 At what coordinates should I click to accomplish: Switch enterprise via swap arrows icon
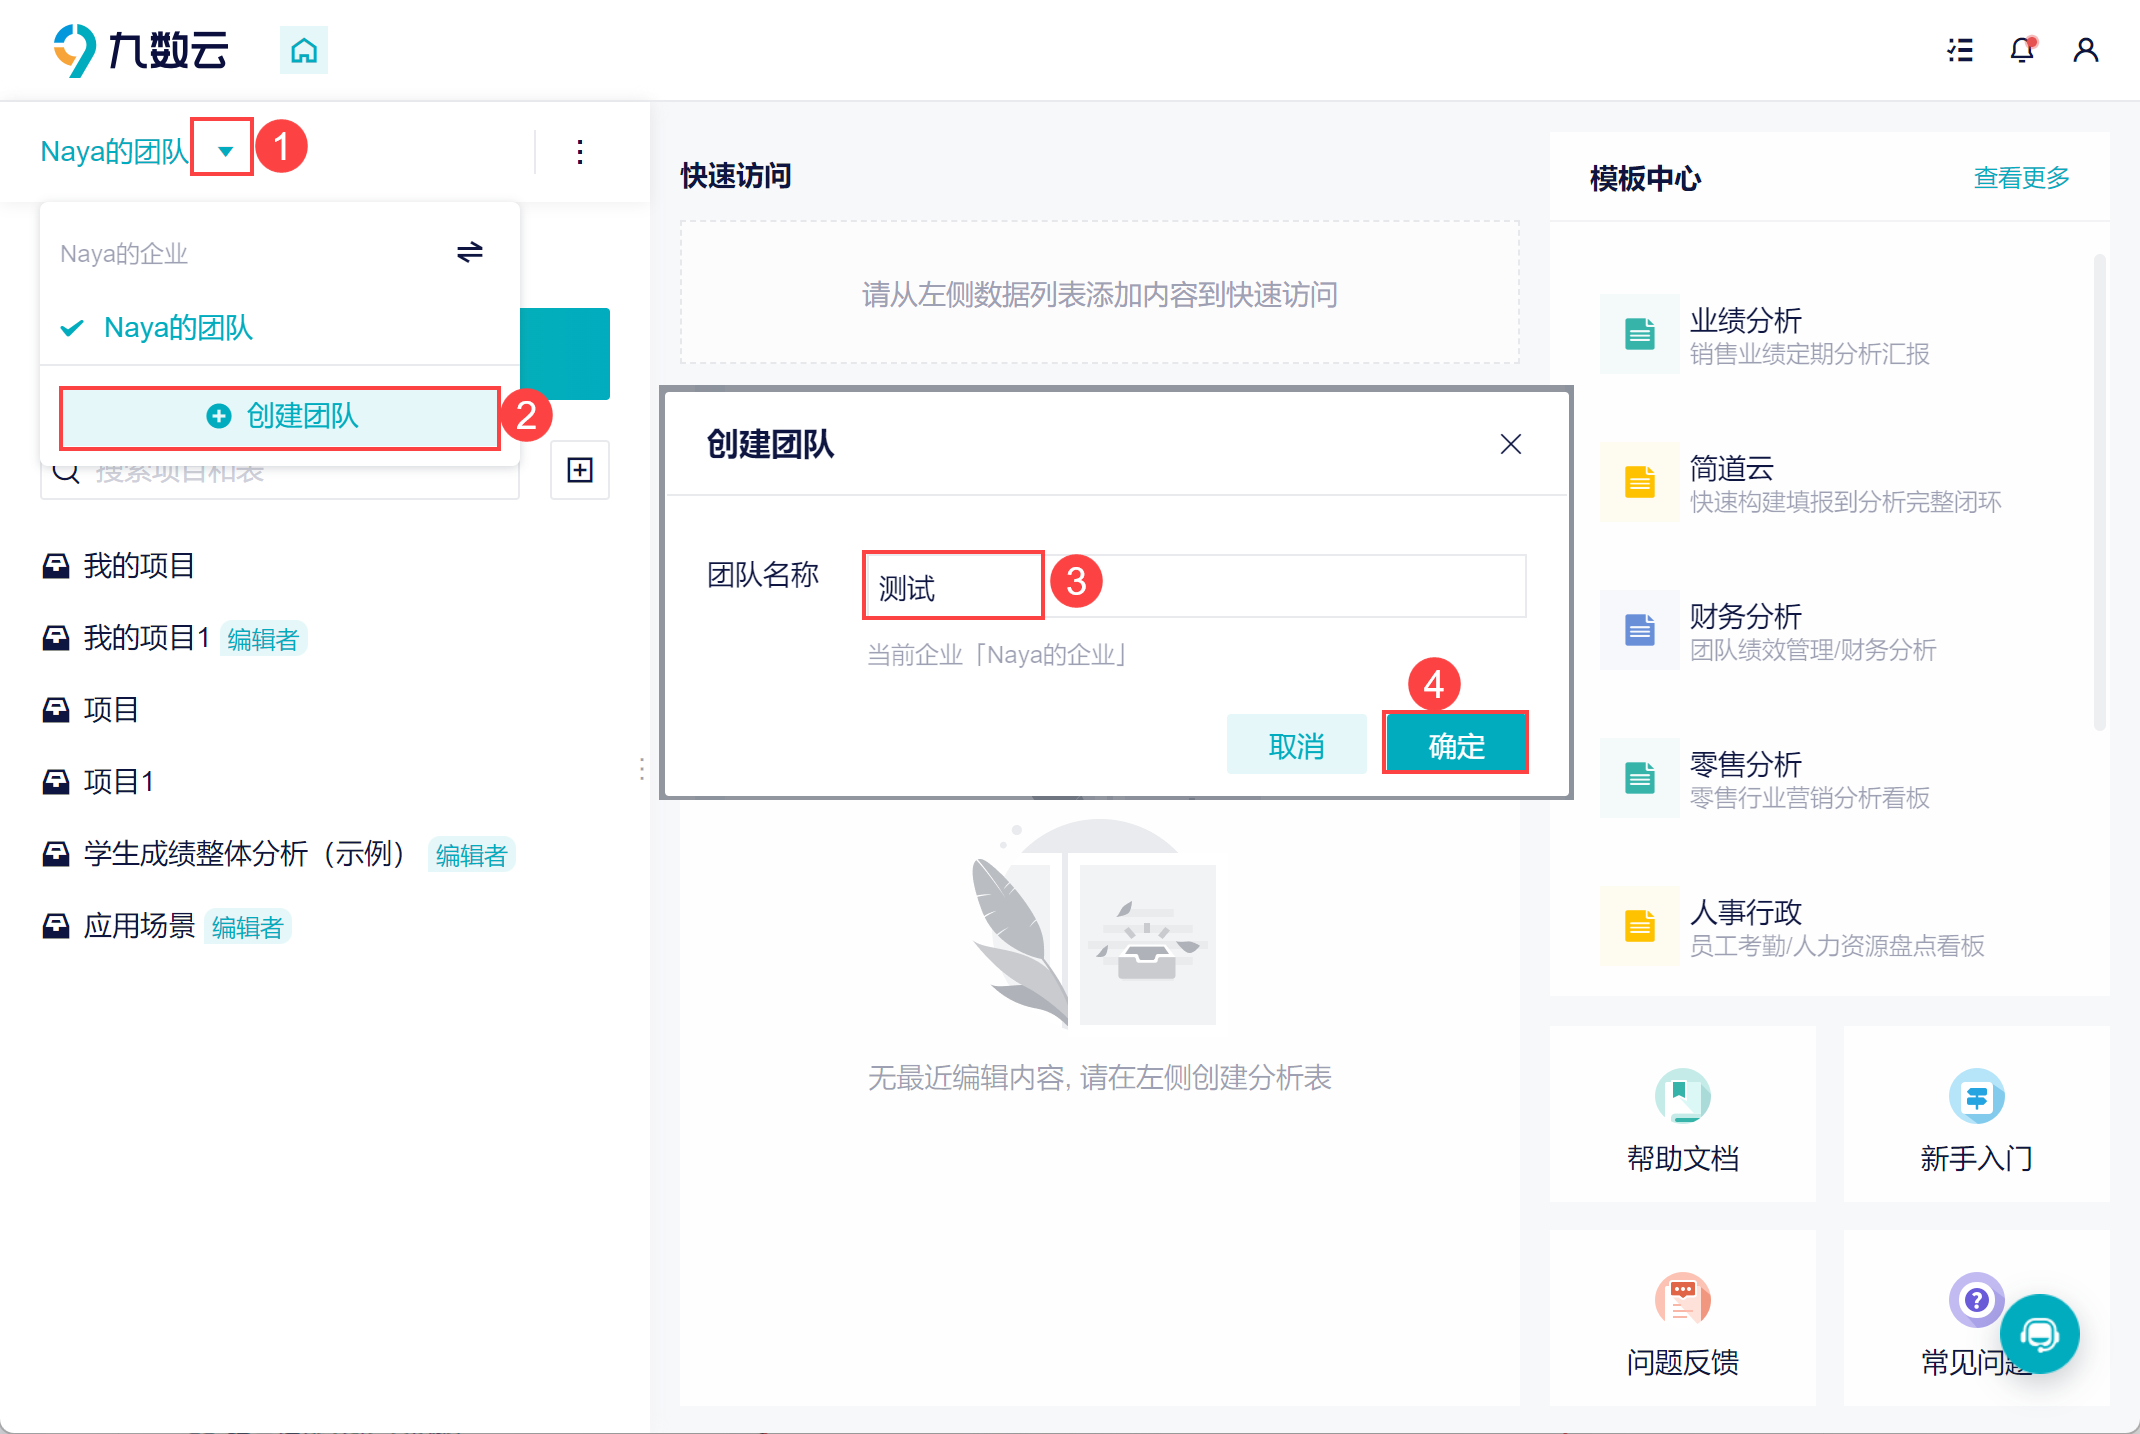pos(469,252)
